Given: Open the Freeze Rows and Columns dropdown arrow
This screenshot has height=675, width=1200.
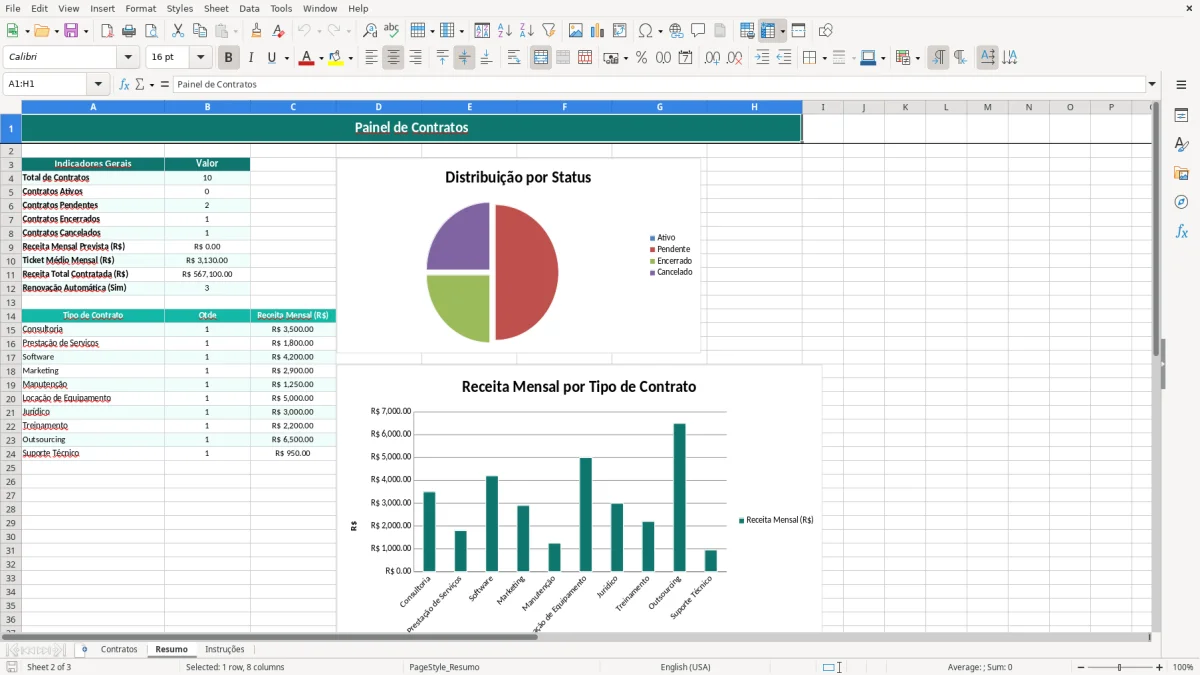Looking at the screenshot, I should coord(783,31).
